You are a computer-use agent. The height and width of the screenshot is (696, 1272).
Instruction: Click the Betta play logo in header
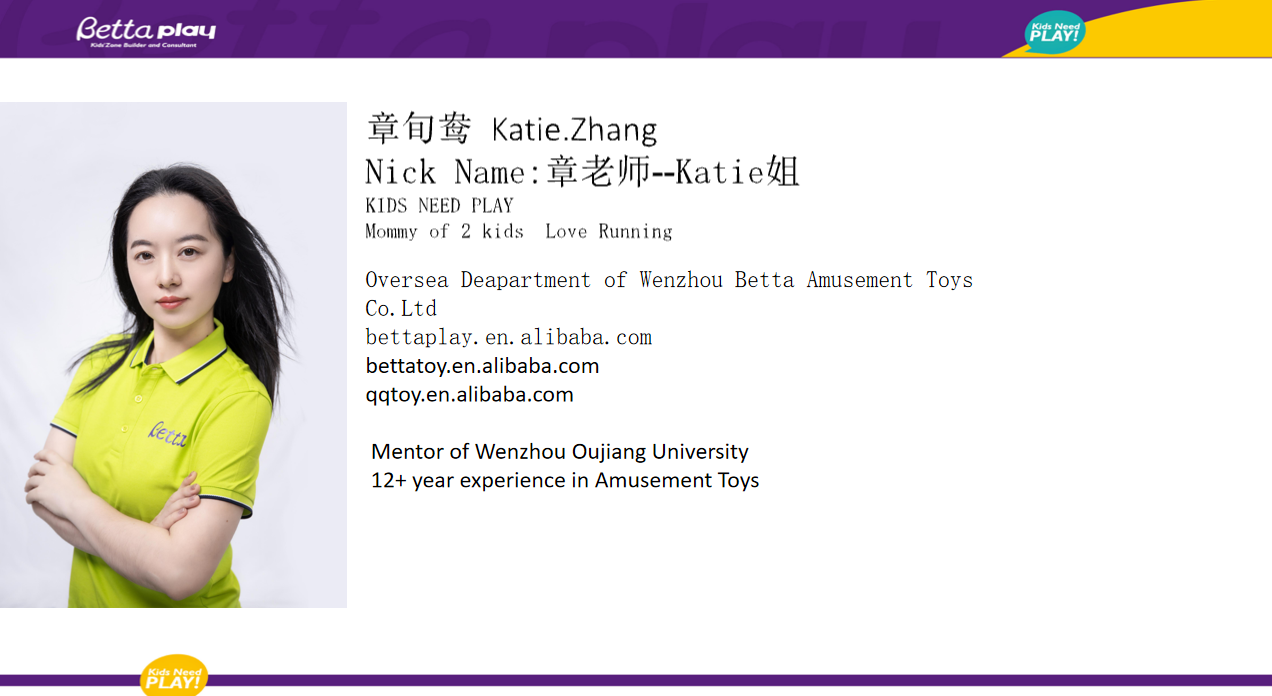tap(146, 30)
